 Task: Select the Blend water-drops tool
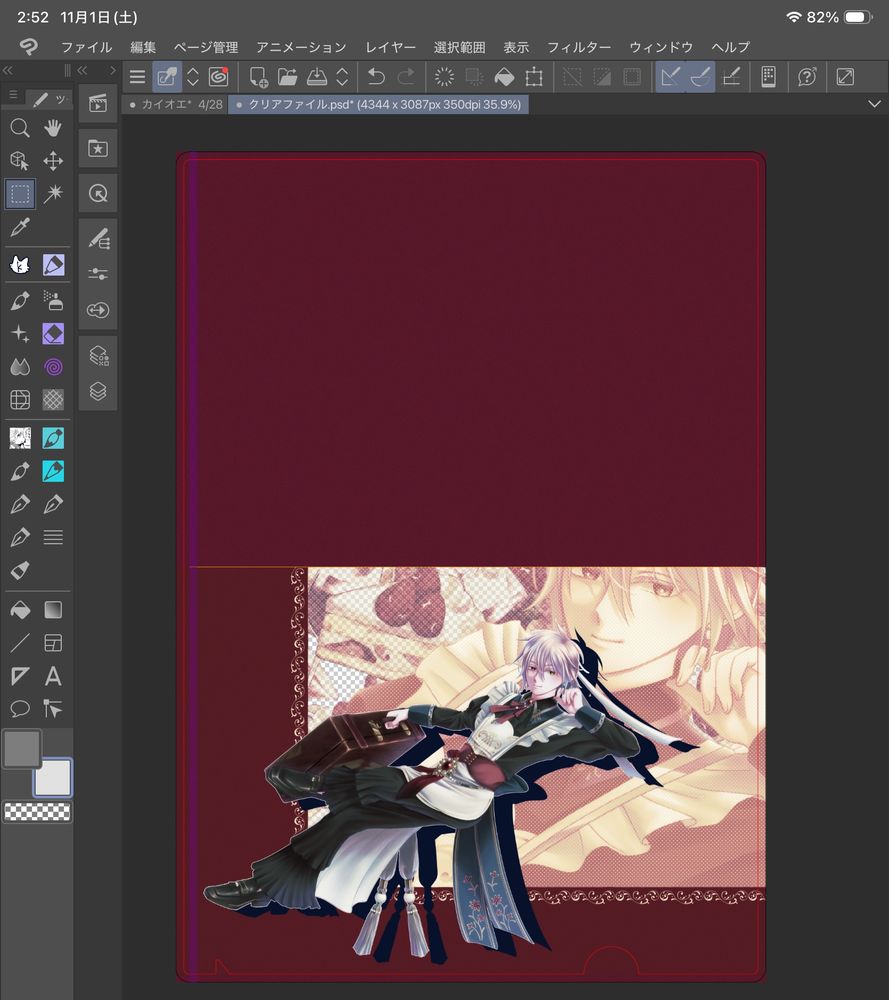pyautogui.click(x=20, y=367)
